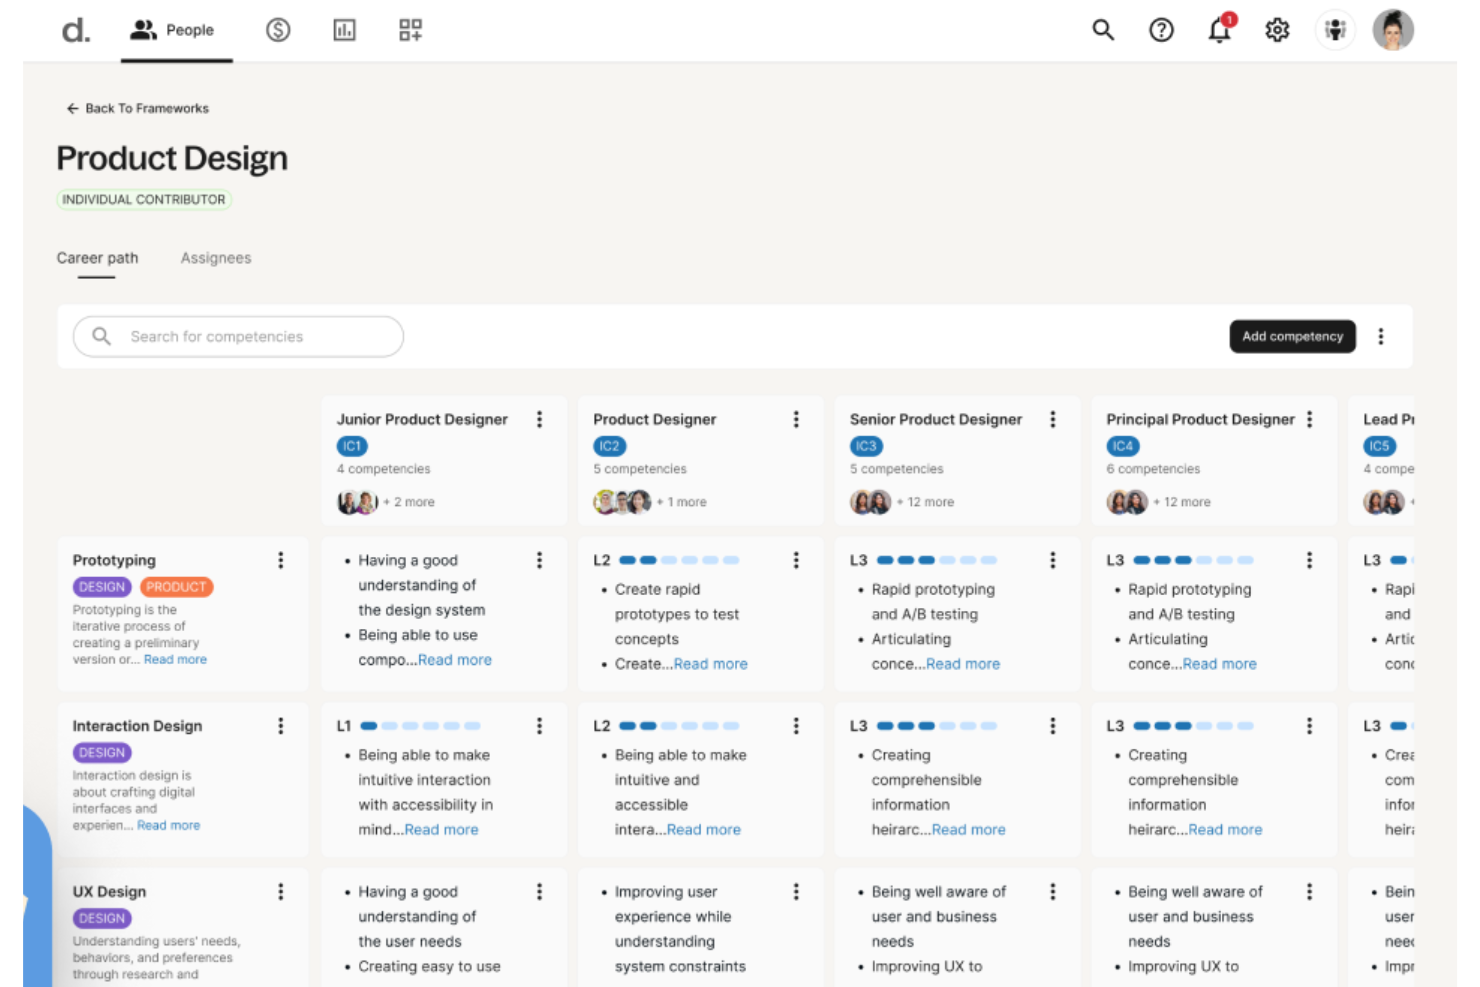This screenshot has width=1480, height=987.
Task: Open the Prototyping competency kebab menu
Action: click(281, 560)
